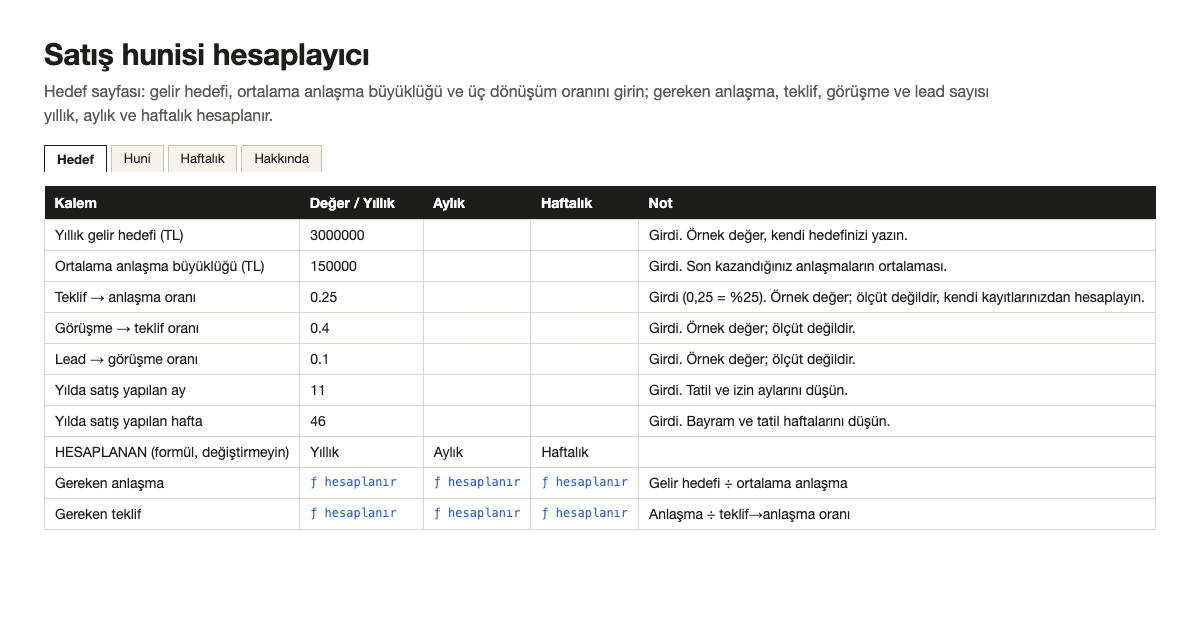The image size is (1200, 630).
Task: Click the Haftalık cell in the HESAPLANAN row
Action: [584, 452]
